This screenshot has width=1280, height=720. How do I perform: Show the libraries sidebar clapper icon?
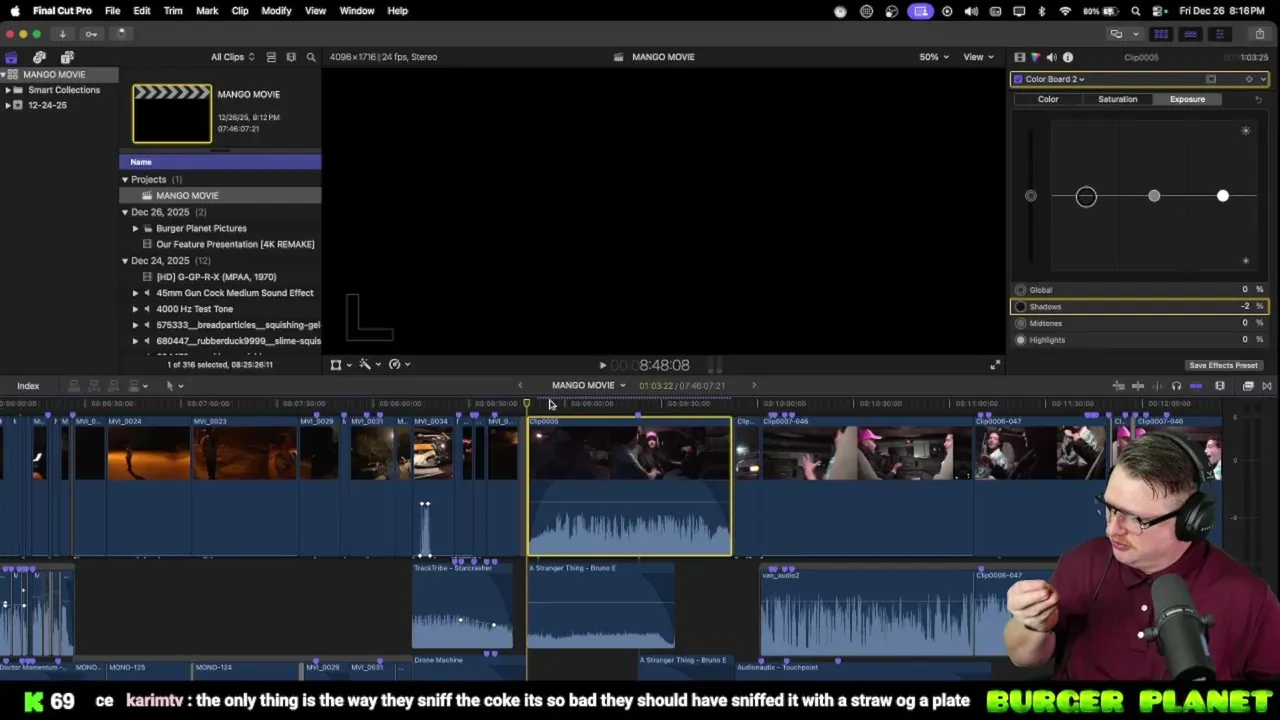pyautogui.click(x=11, y=57)
